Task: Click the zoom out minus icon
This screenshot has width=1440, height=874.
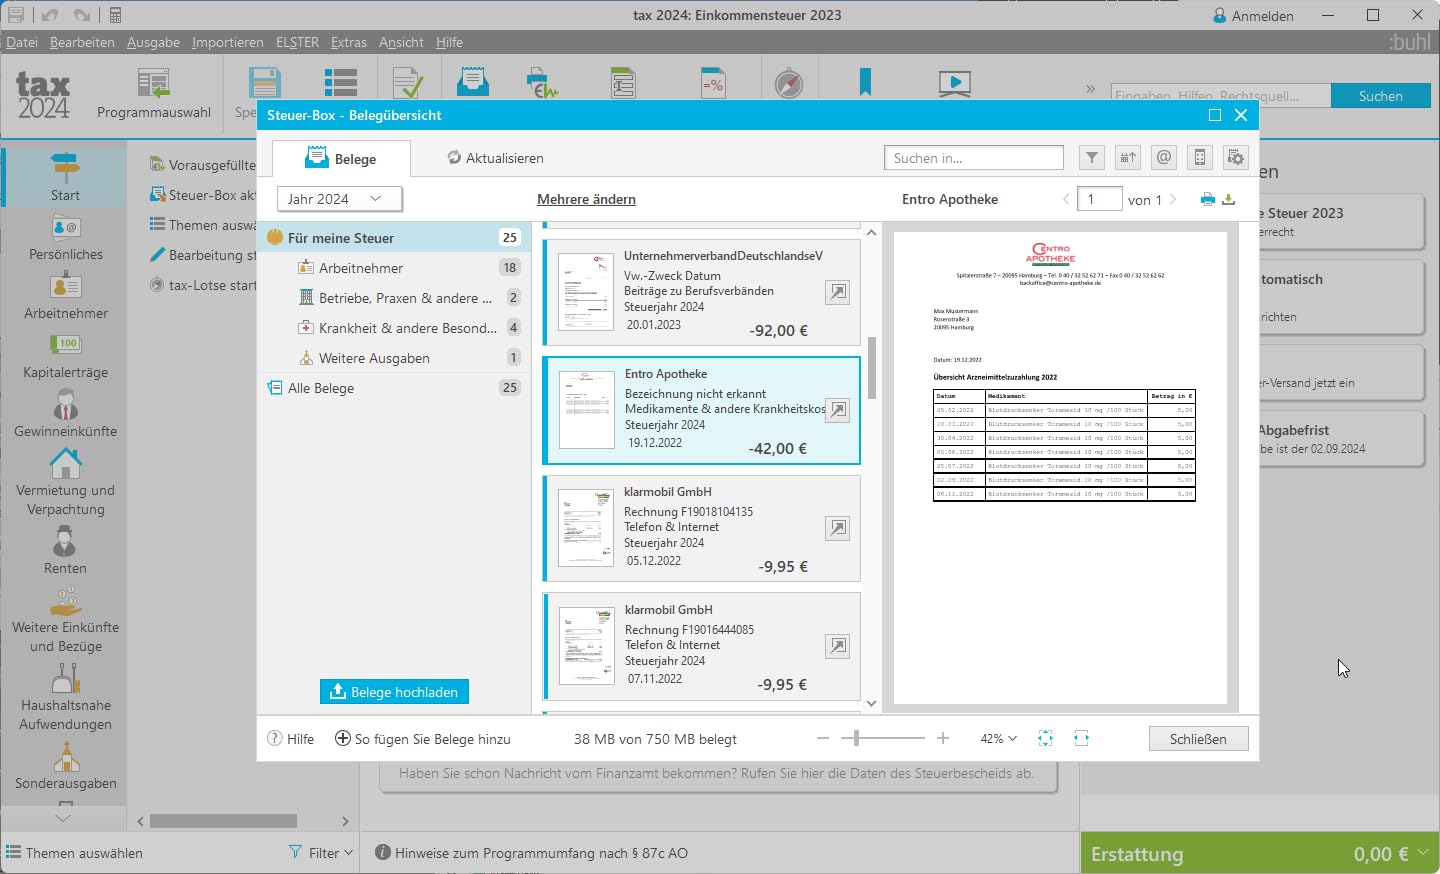Action: coord(823,738)
